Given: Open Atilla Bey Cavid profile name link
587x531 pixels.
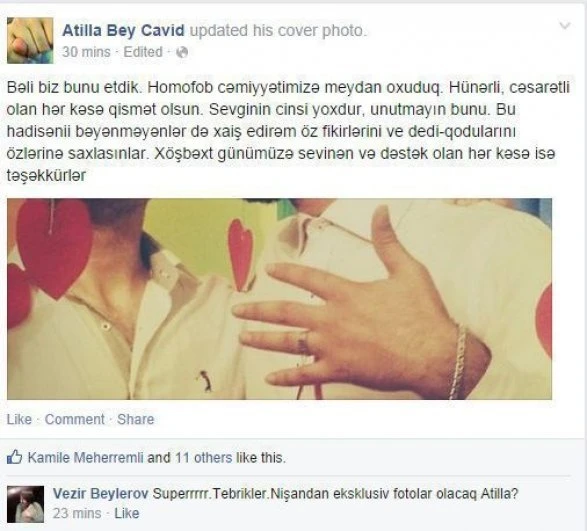Looking at the screenshot, I should pos(123,30).
